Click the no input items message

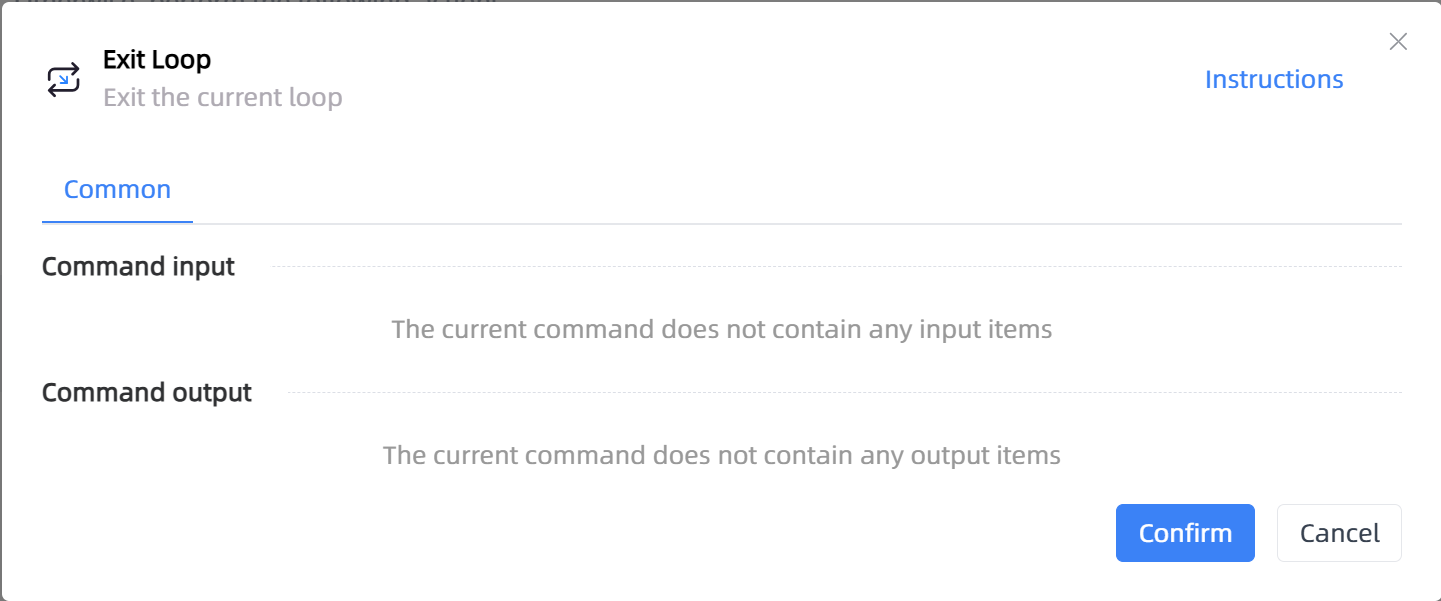click(722, 329)
